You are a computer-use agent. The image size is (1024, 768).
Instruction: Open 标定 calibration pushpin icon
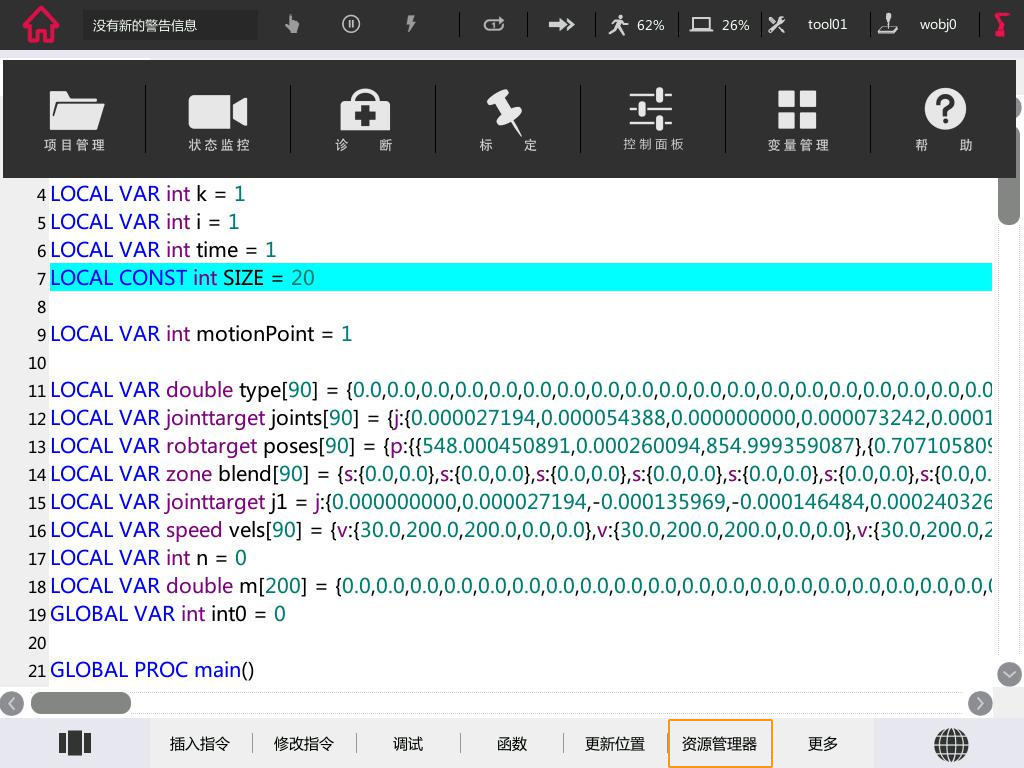[508, 120]
